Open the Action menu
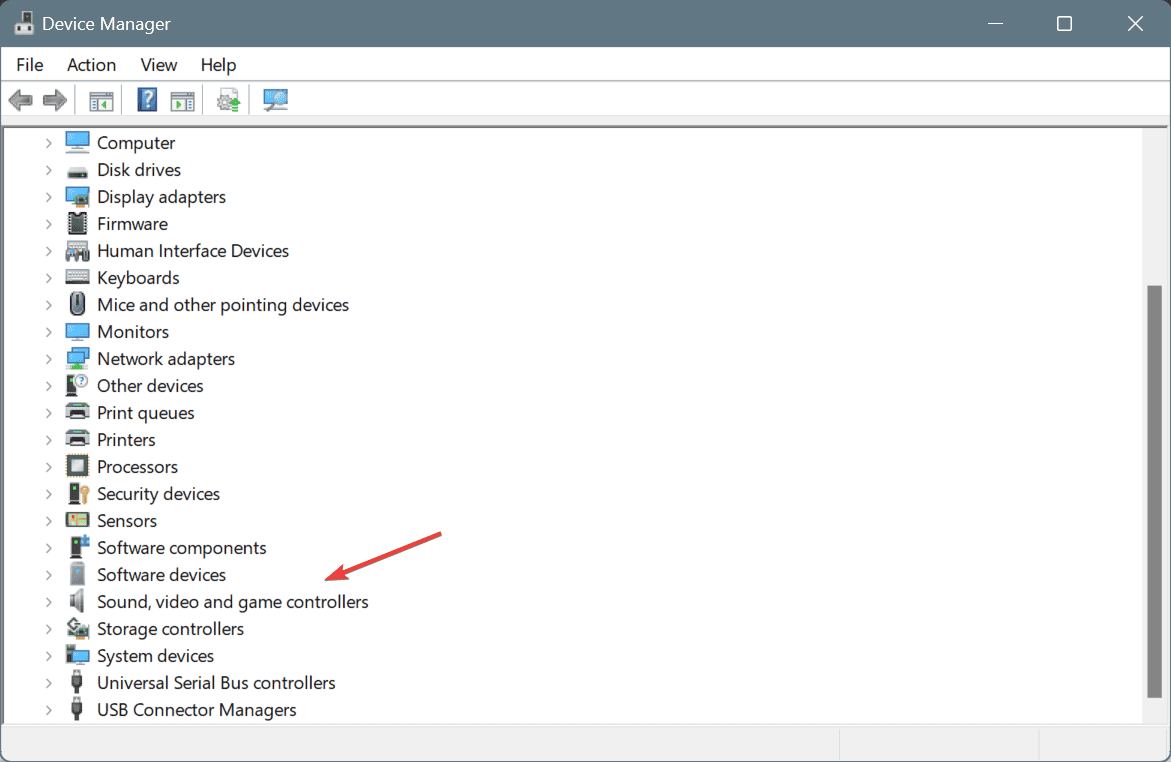 pos(91,65)
